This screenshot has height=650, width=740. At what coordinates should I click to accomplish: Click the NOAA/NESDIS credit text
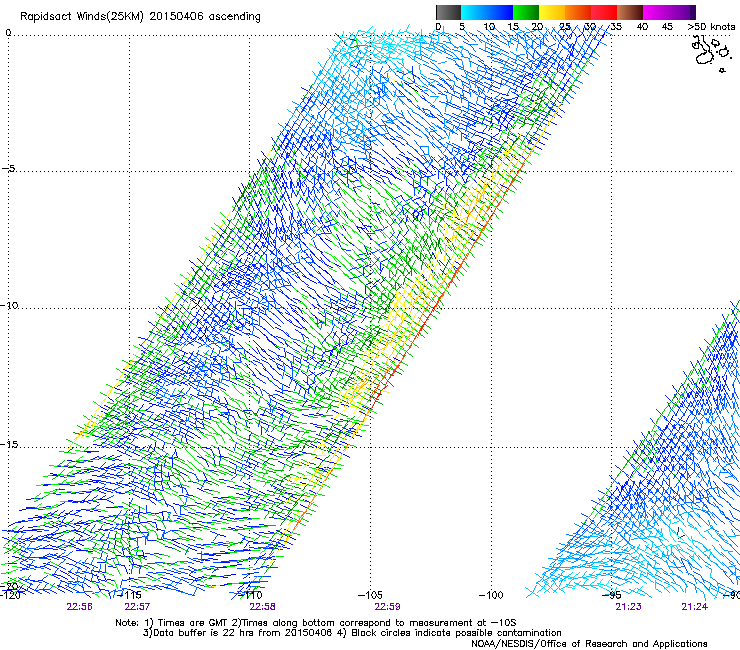tap(589, 644)
